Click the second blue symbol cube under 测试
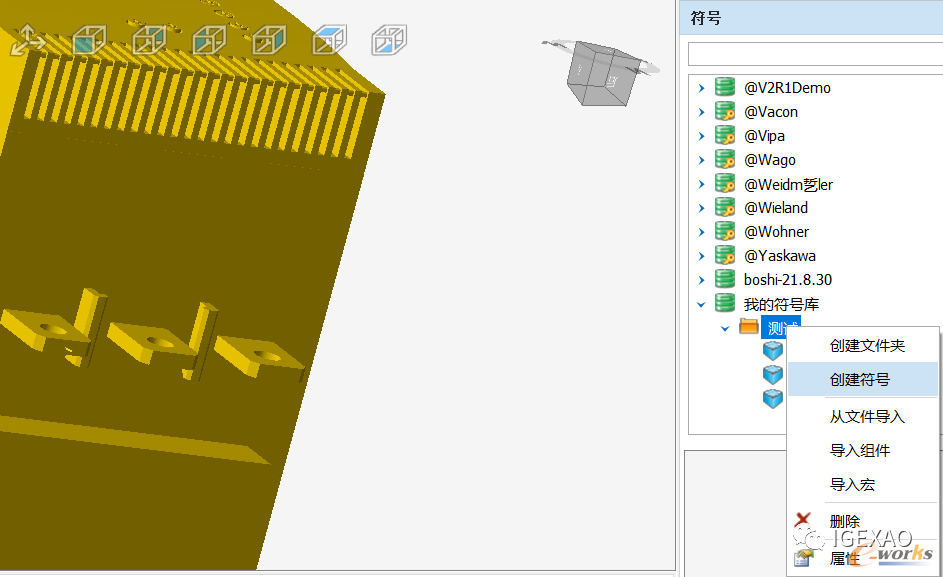Image resolution: width=943 pixels, height=577 pixels. tap(773, 374)
